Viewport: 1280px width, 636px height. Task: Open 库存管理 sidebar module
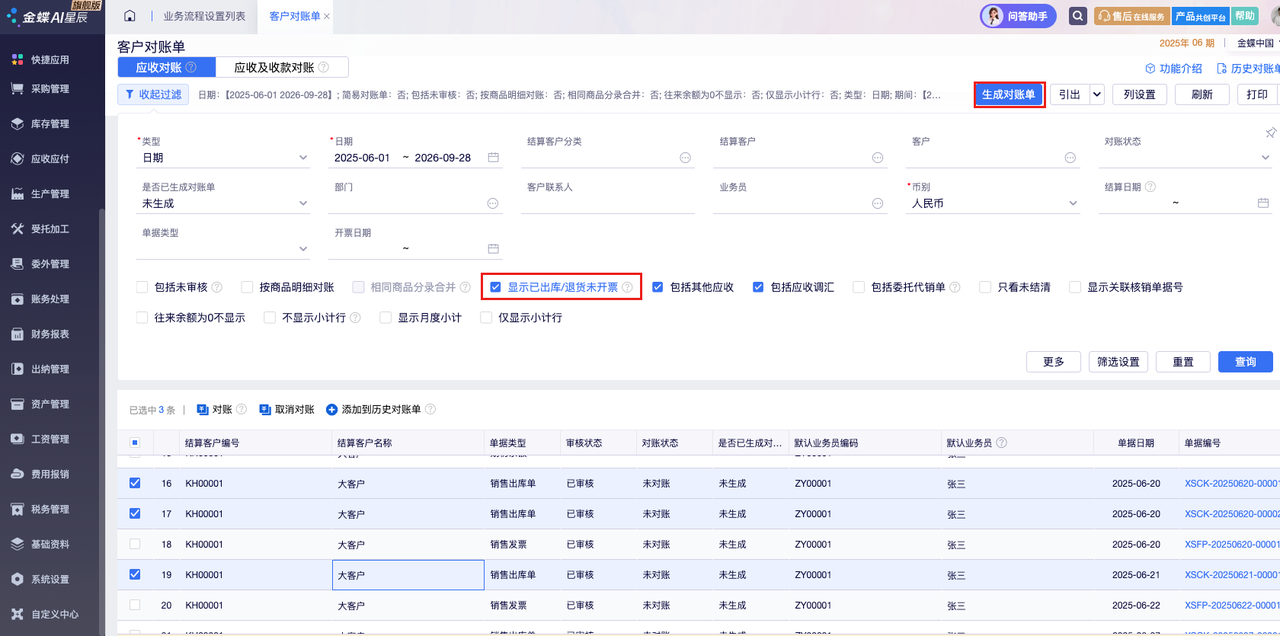pos(40,124)
